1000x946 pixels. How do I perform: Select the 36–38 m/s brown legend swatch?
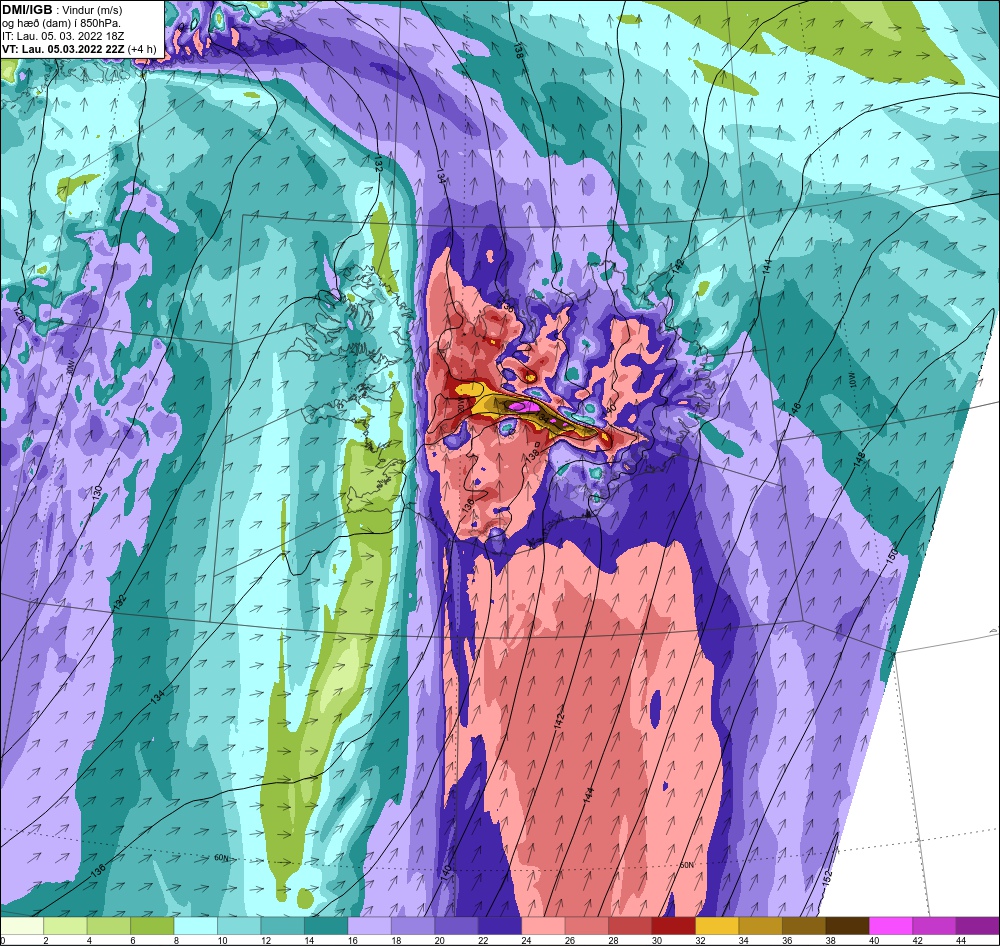pyautogui.click(x=804, y=926)
